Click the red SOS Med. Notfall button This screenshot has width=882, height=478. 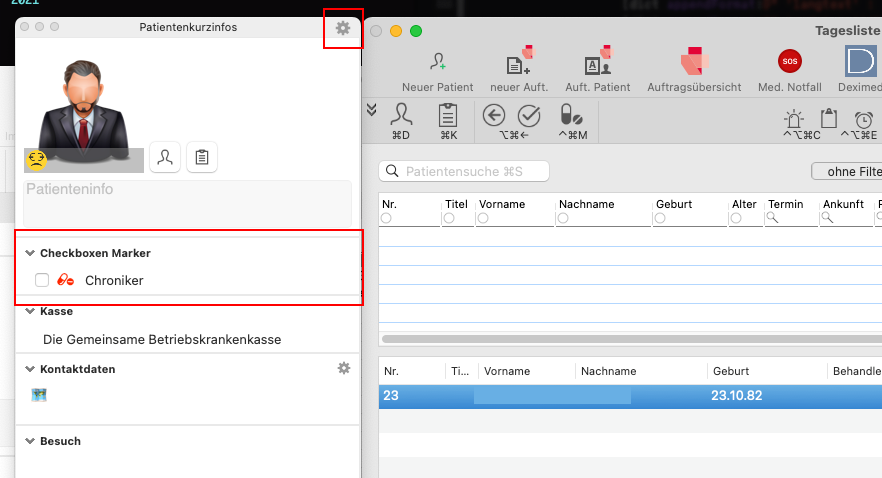pyautogui.click(x=790, y=61)
